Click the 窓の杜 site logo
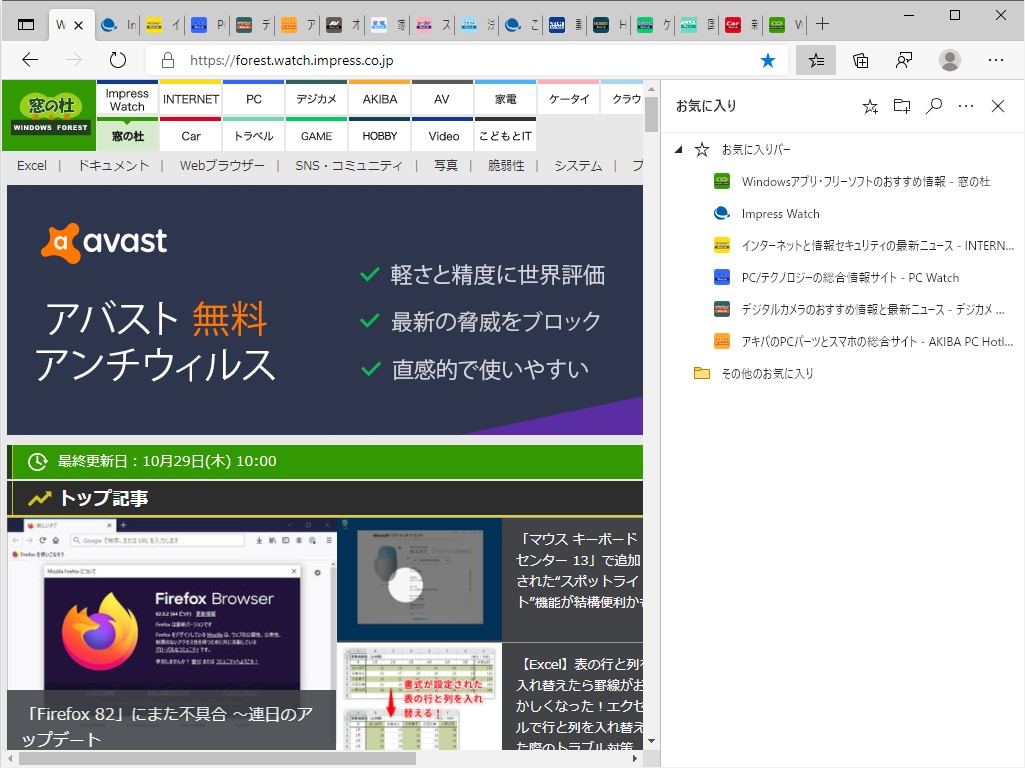 point(47,113)
